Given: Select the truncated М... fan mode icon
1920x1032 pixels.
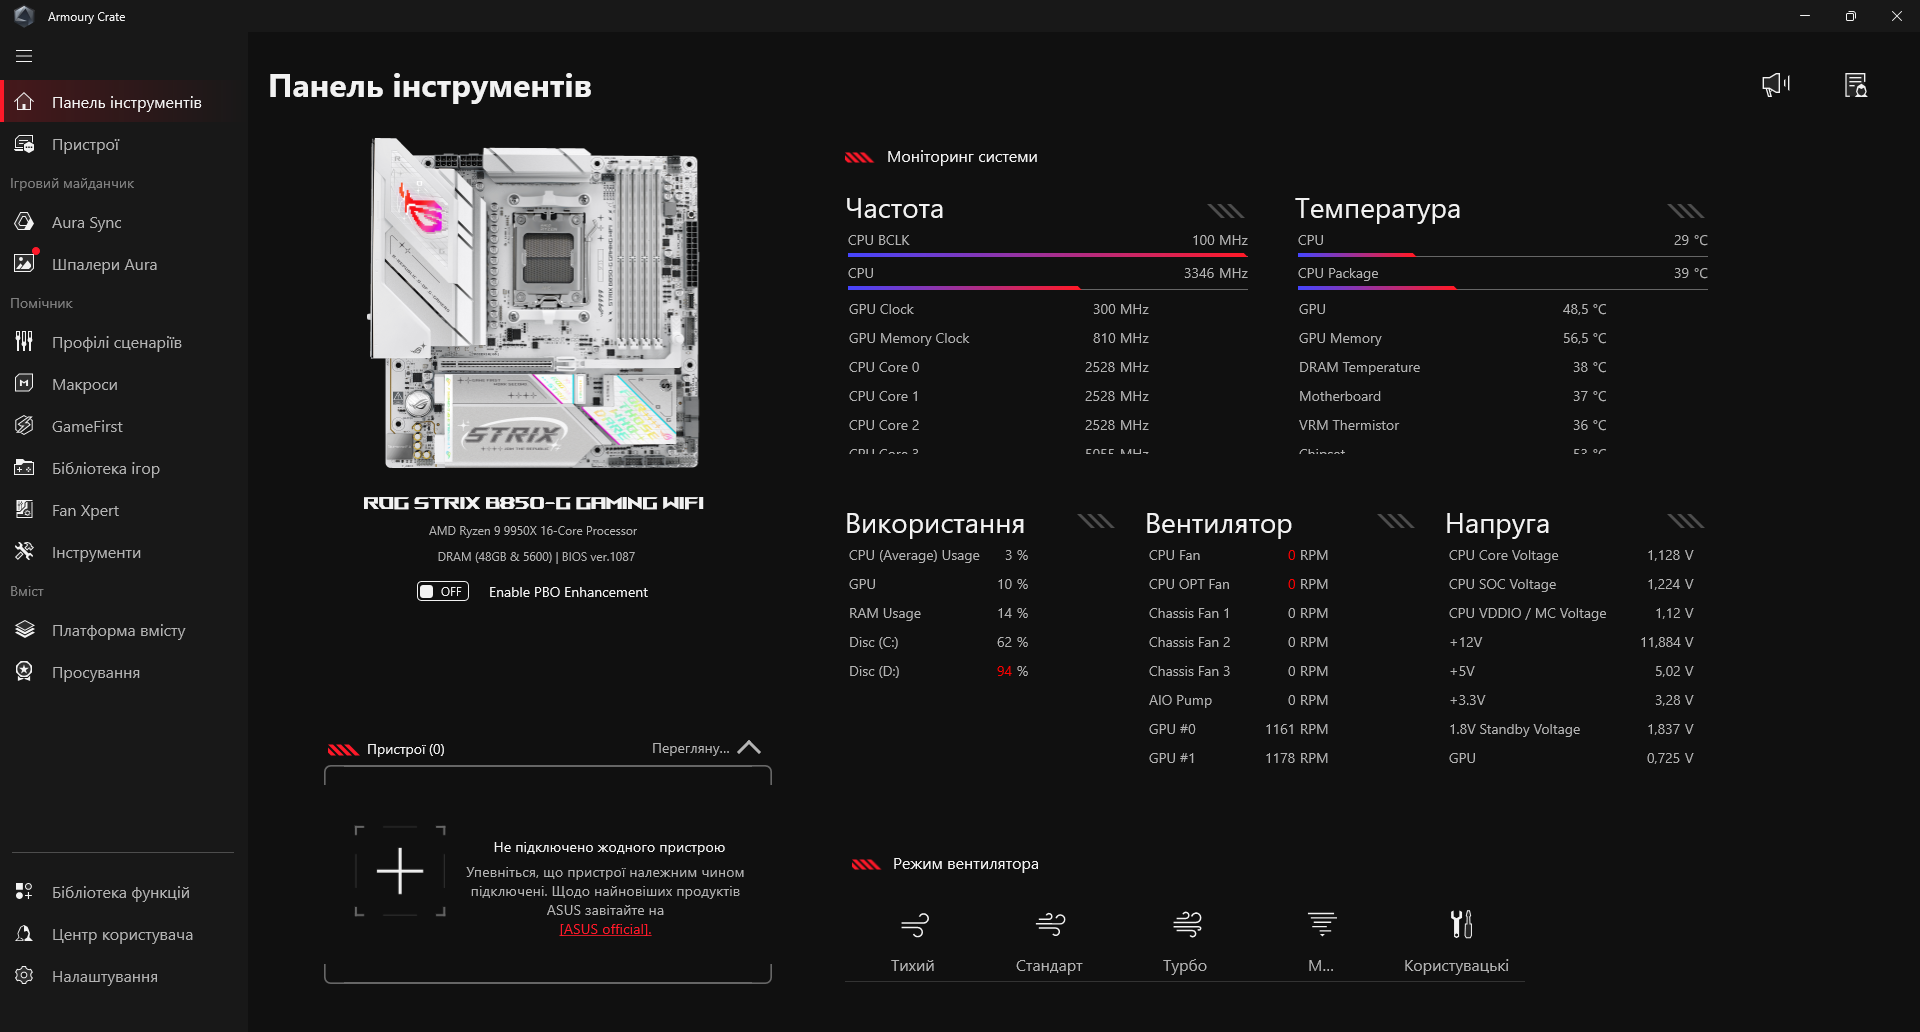Looking at the screenshot, I should point(1322,925).
